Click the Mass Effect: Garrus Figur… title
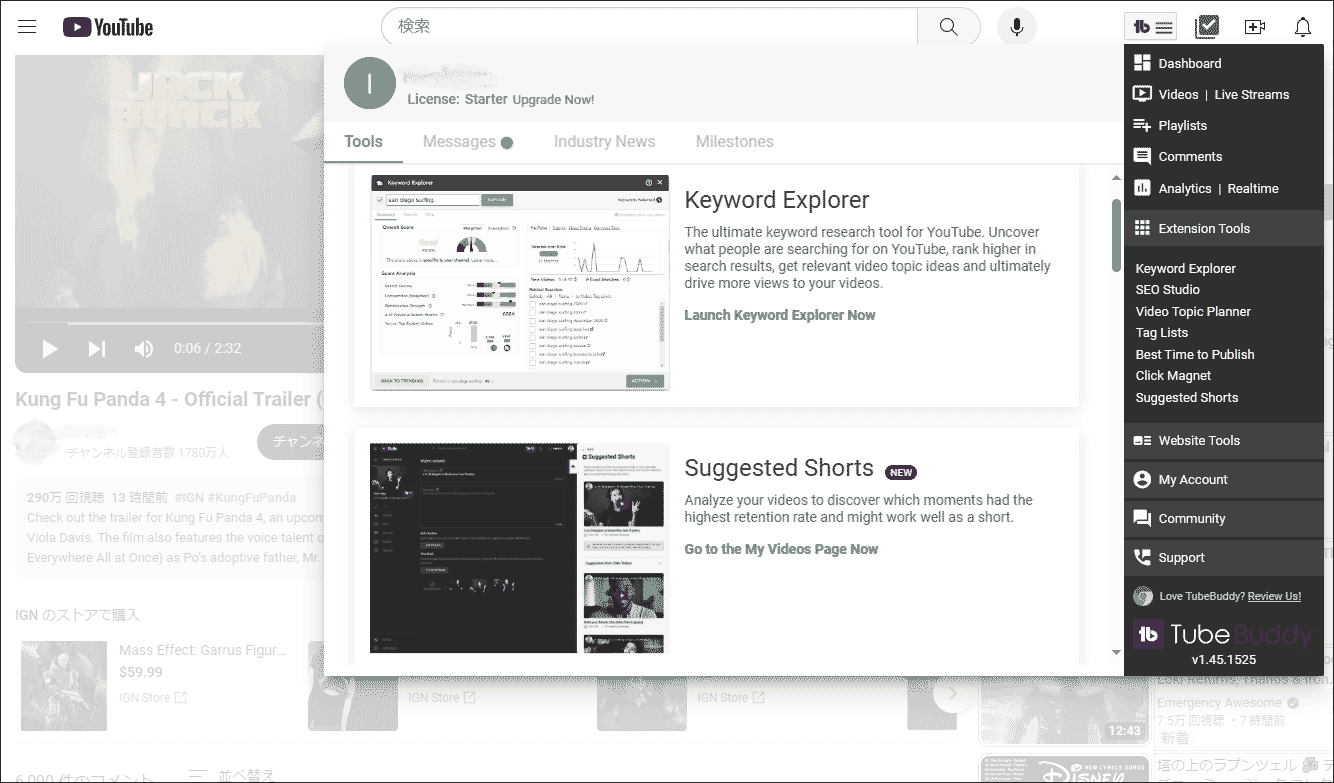 coord(203,650)
